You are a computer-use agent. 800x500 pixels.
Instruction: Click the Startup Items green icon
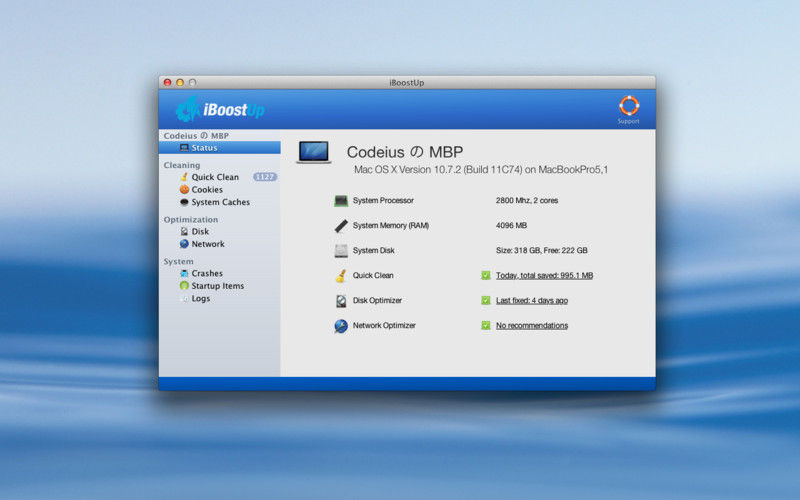pos(184,286)
